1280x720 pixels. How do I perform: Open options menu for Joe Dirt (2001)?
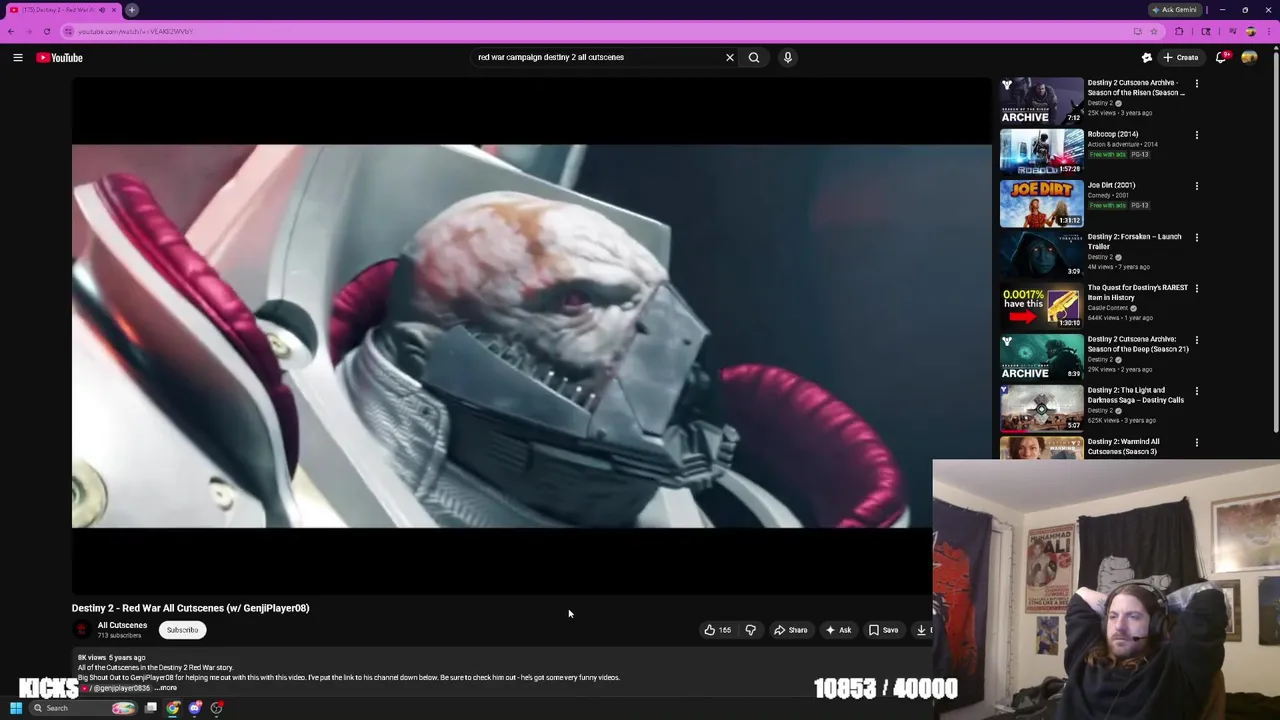(1197, 186)
